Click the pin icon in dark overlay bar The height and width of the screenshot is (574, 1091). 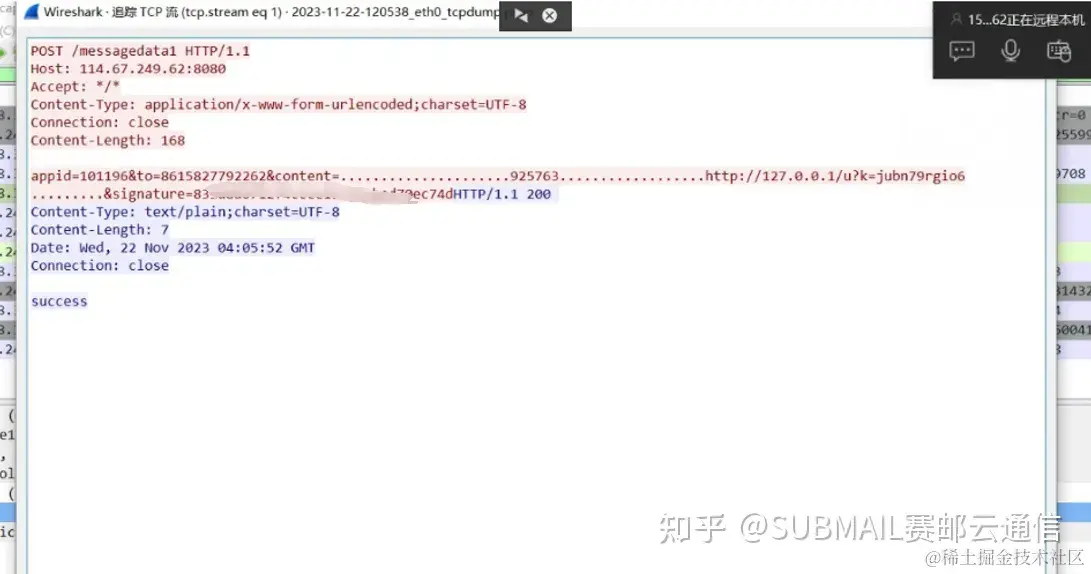tap(521, 15)
